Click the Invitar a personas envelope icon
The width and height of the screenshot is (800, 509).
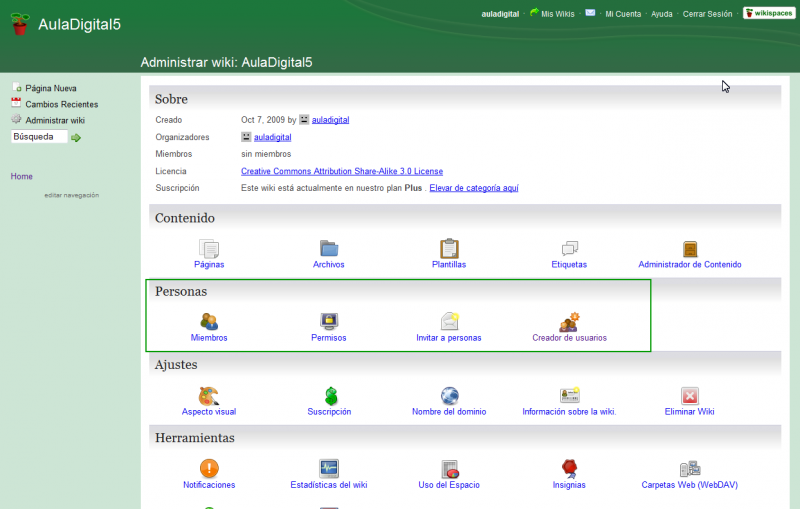449,321
